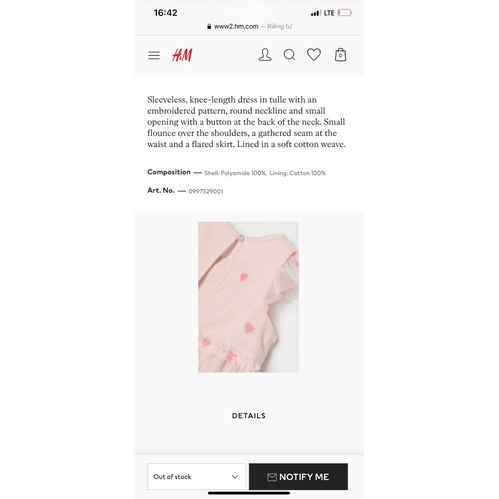Open the DETAILS section
The width and height of the screenshot is (499, 499).
click(x=249, y=416)
